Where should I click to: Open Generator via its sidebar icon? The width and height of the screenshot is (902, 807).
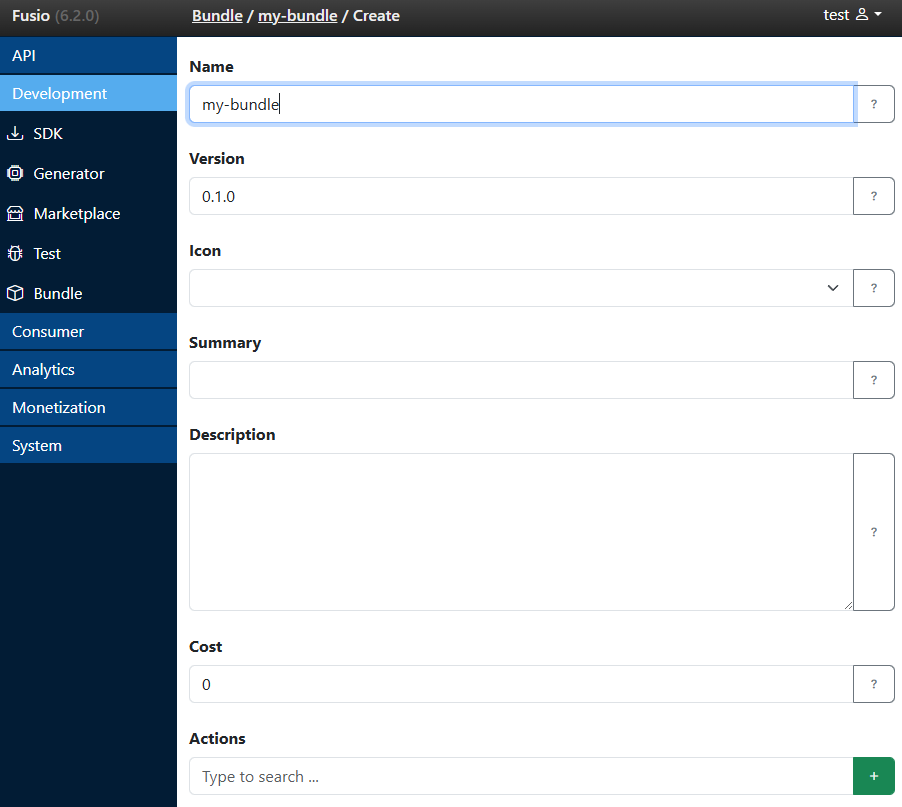16,172
